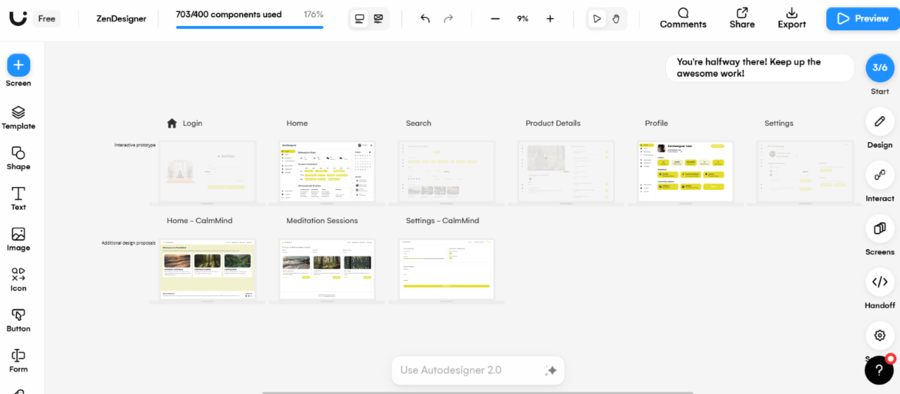Select the Text tool
The height and width of the screenshot is (394, 900).
click(18, 199)
